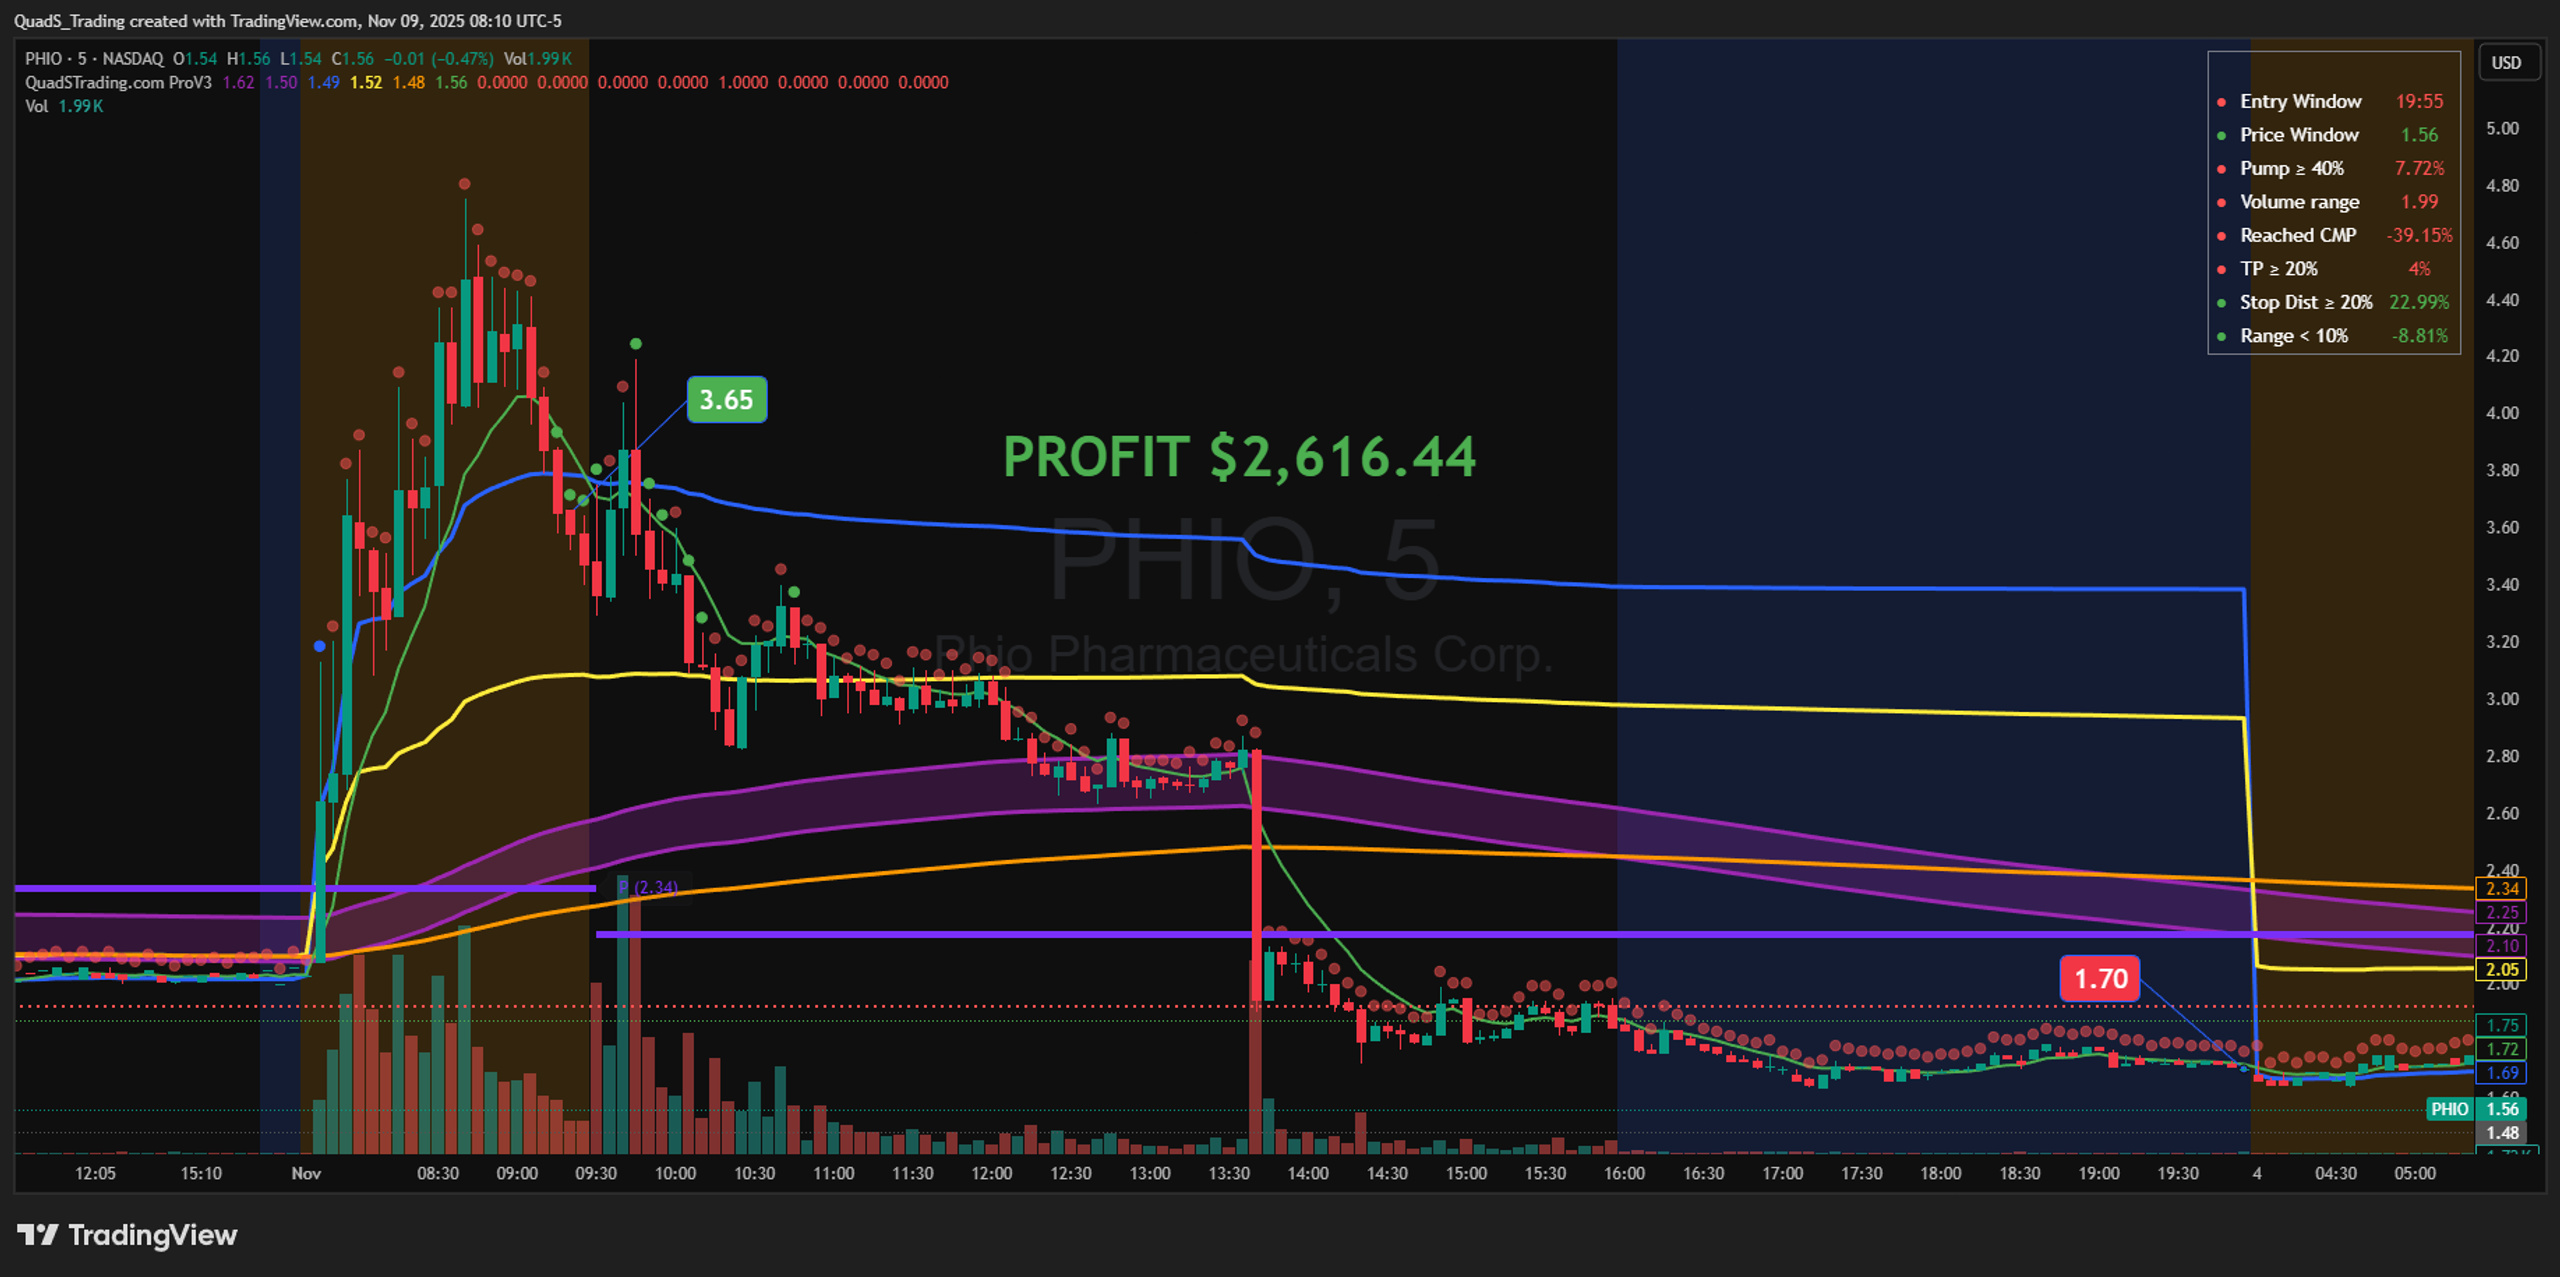
Task: Click the PHIO 1.56 last price label
Action: tap(2476, 1109)
